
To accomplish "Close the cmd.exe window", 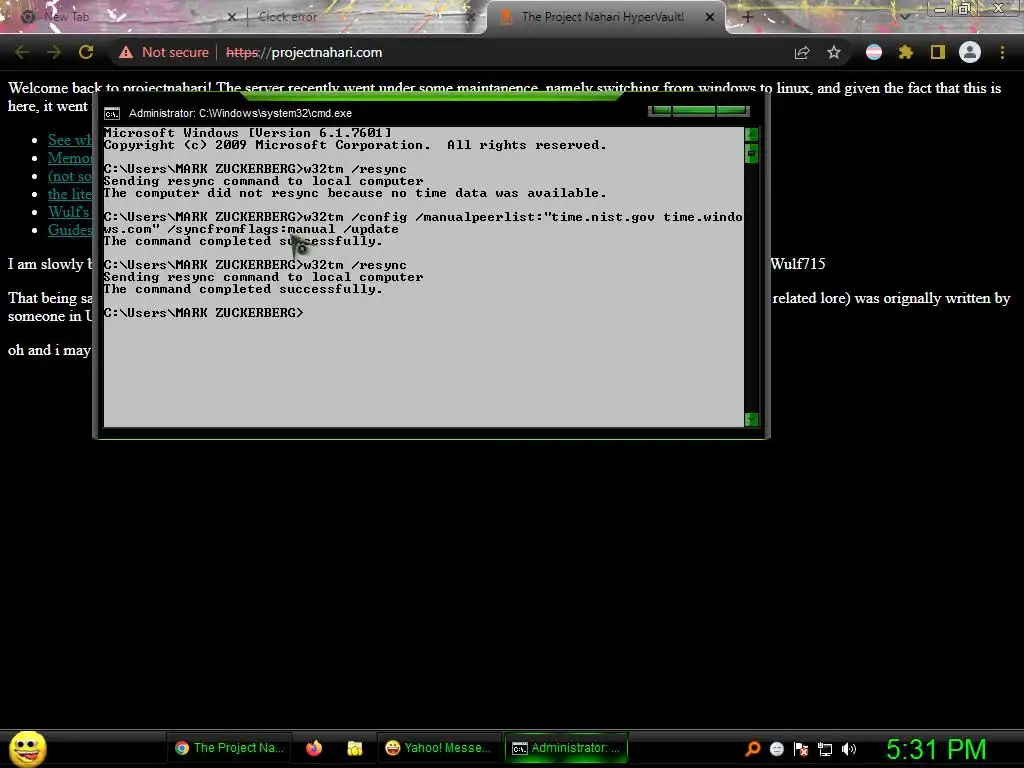I will point(732,111).
